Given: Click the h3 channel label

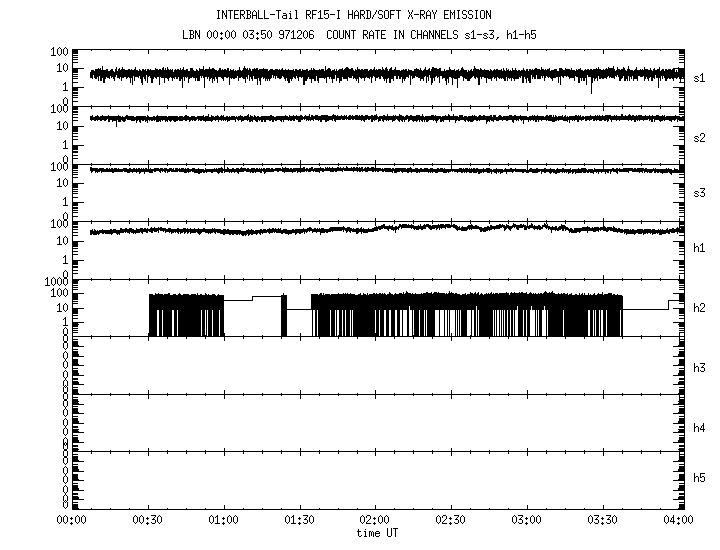Looking at the screenshot, I should coord(700,368).
